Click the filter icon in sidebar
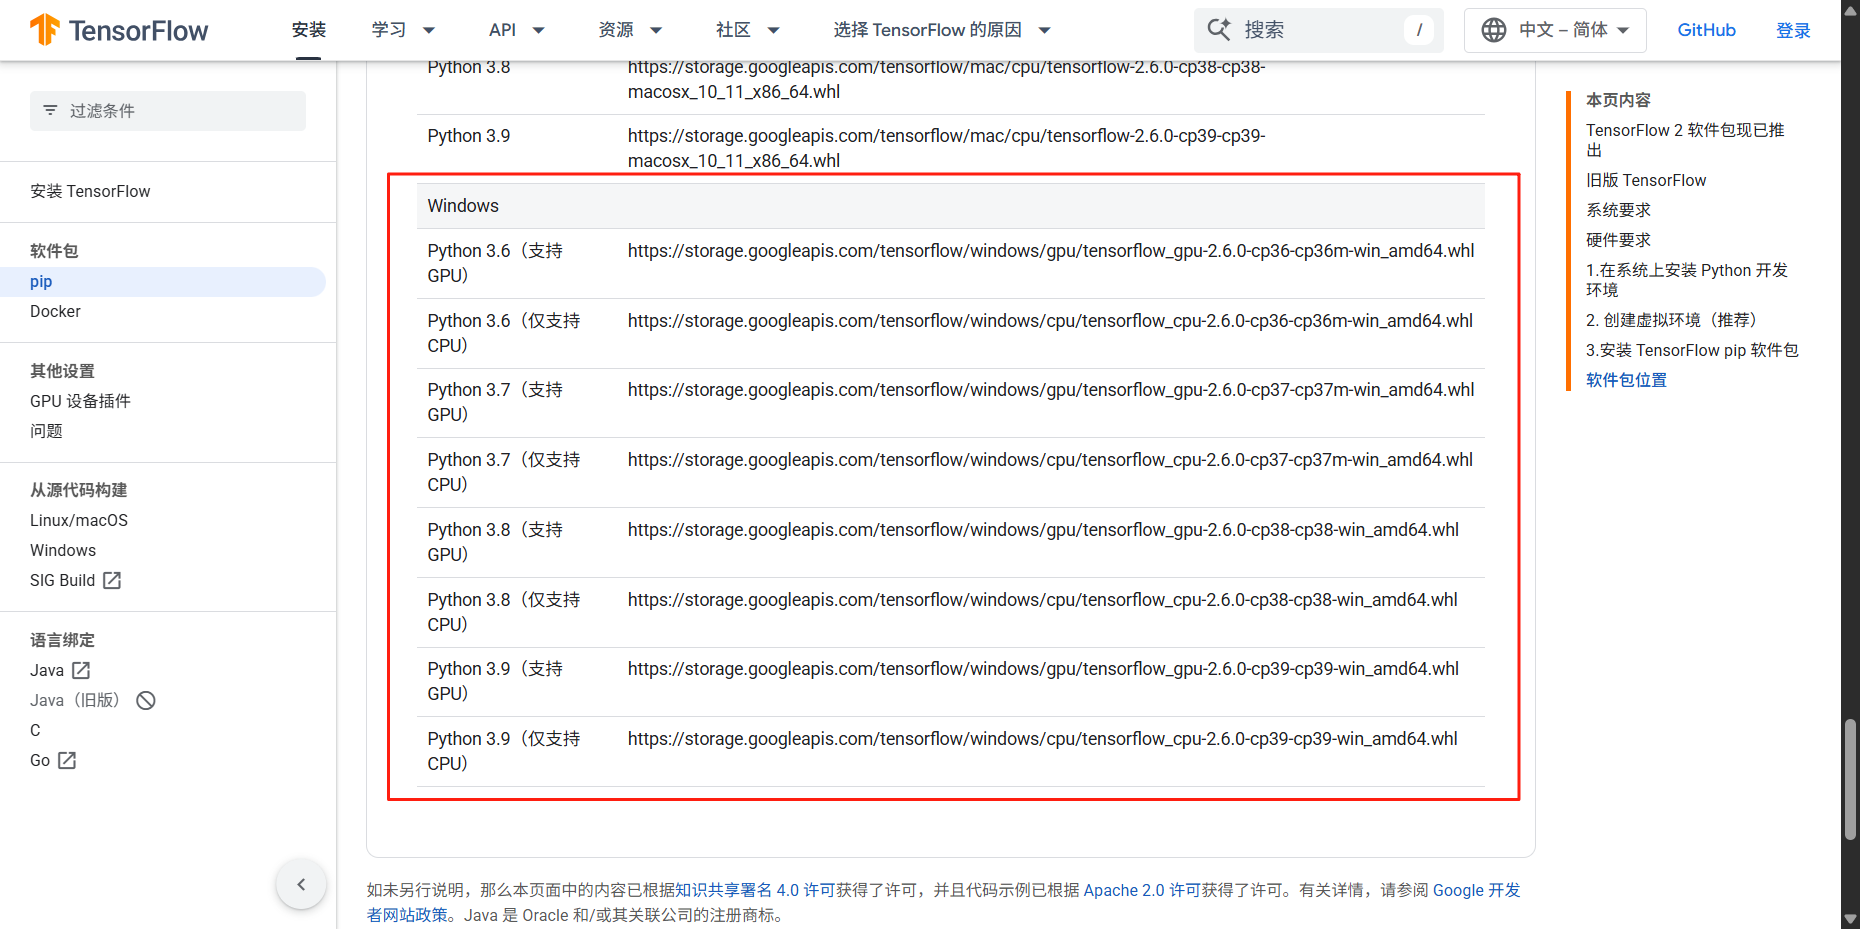Image resolution: width=1860 pixels, height=929 pixels. coord(50,110)
